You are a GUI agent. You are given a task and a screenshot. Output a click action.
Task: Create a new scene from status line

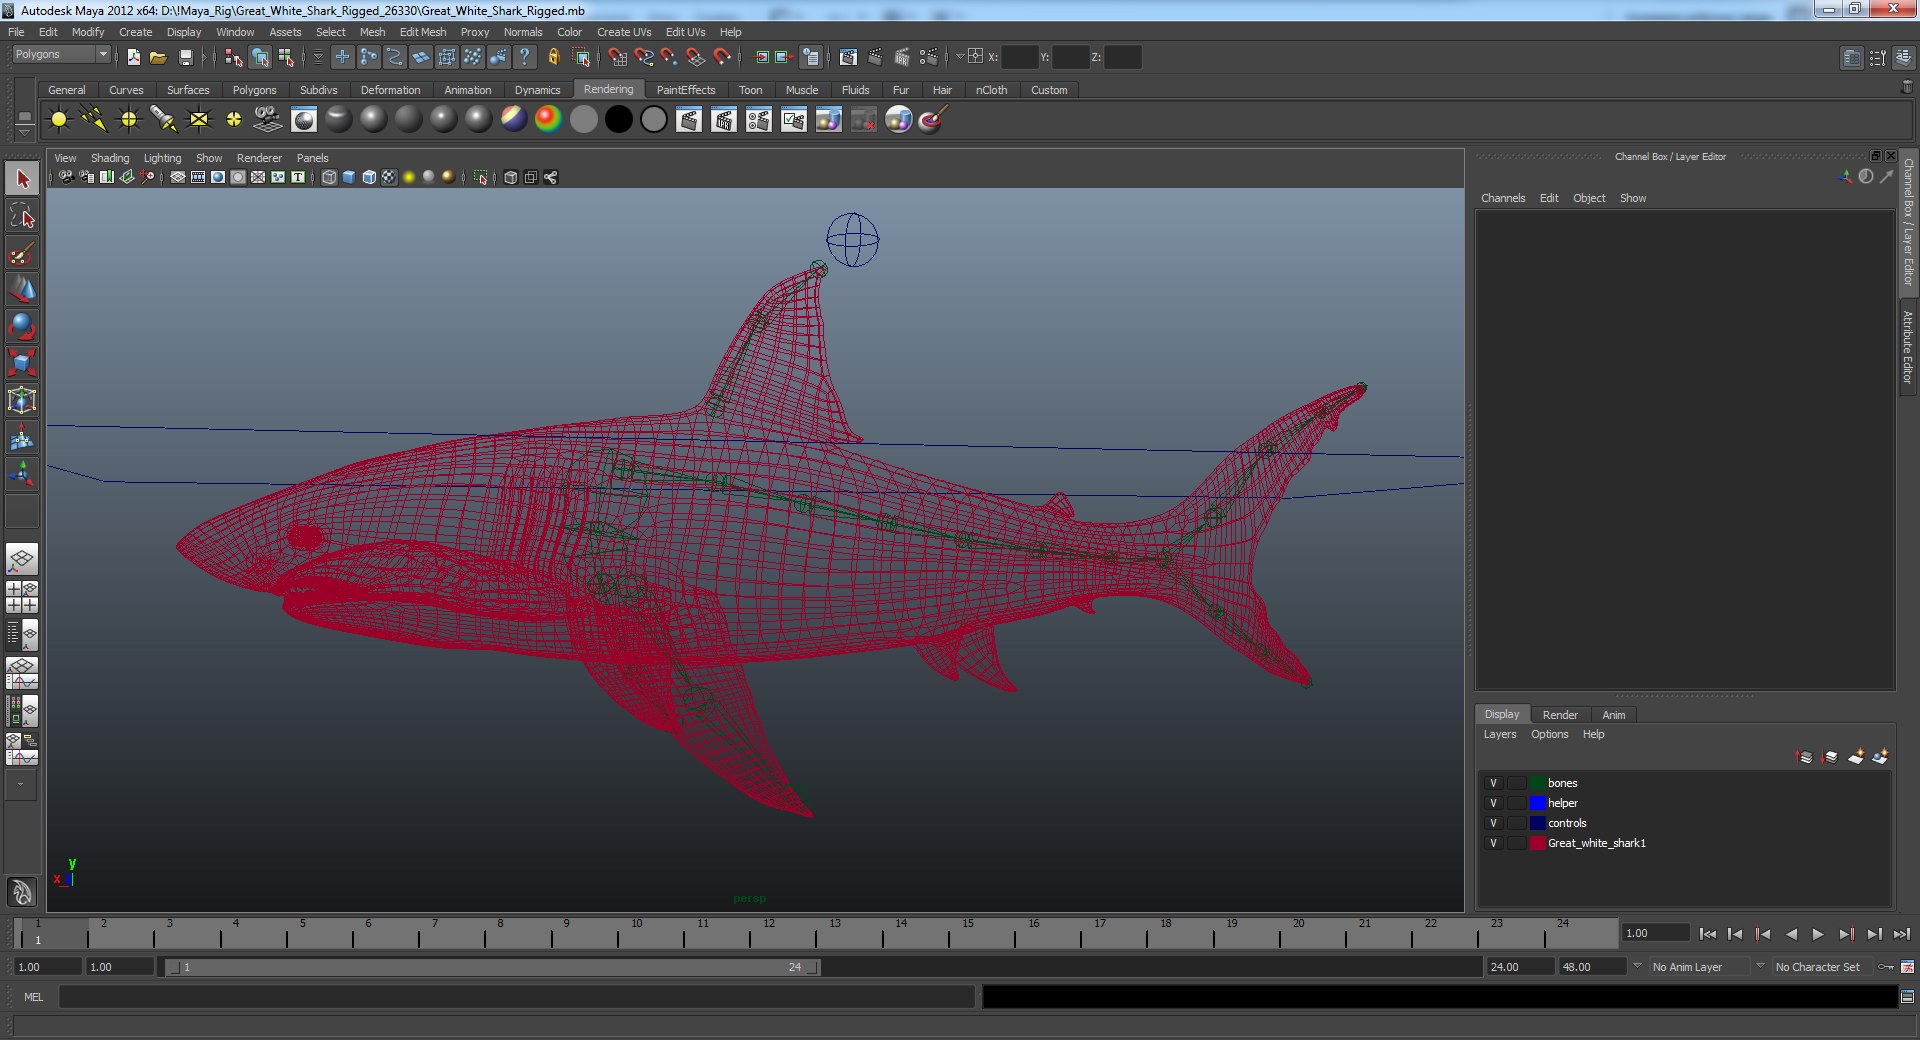click(133, 58)
